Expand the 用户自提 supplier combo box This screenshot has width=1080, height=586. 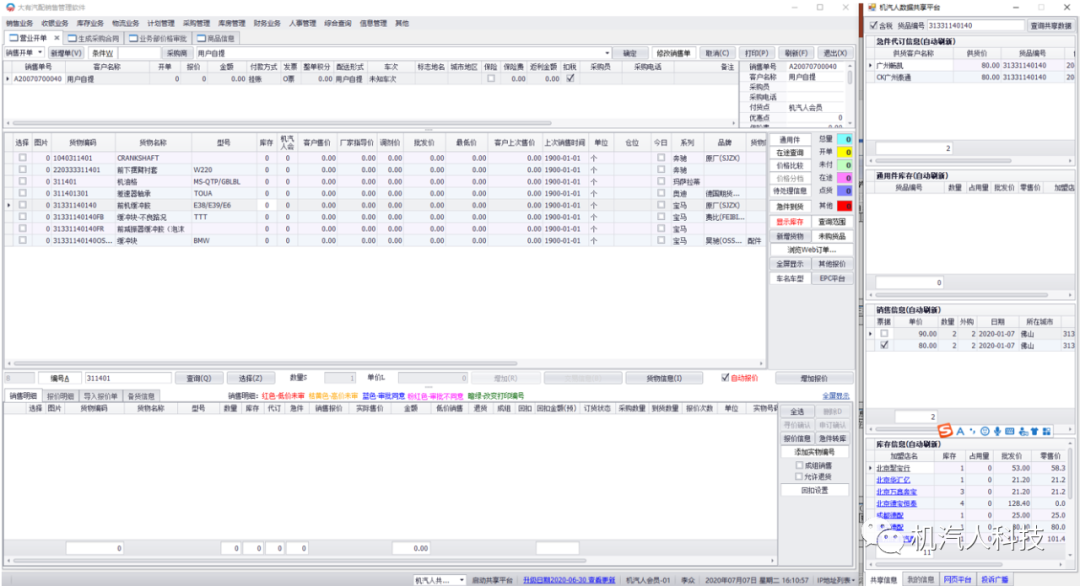point(607,53)
